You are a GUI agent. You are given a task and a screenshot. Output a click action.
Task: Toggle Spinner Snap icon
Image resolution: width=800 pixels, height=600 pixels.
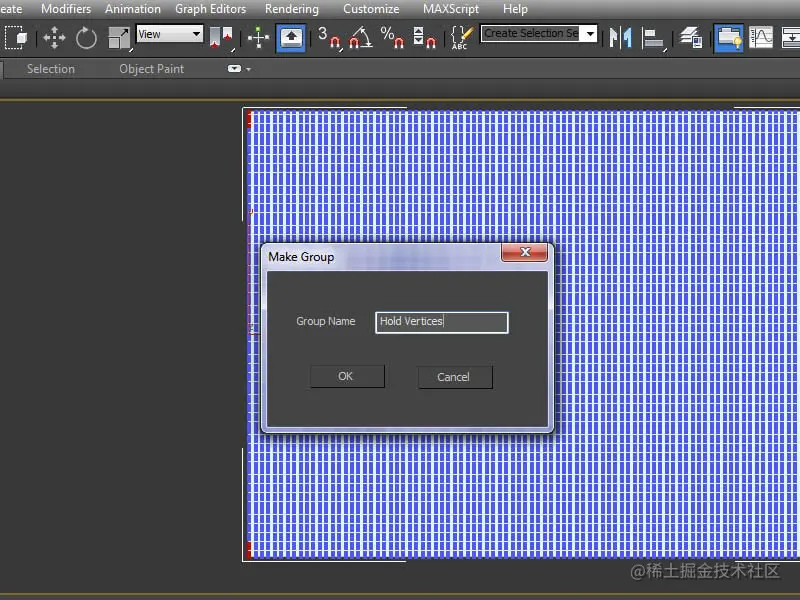[424, 38]
